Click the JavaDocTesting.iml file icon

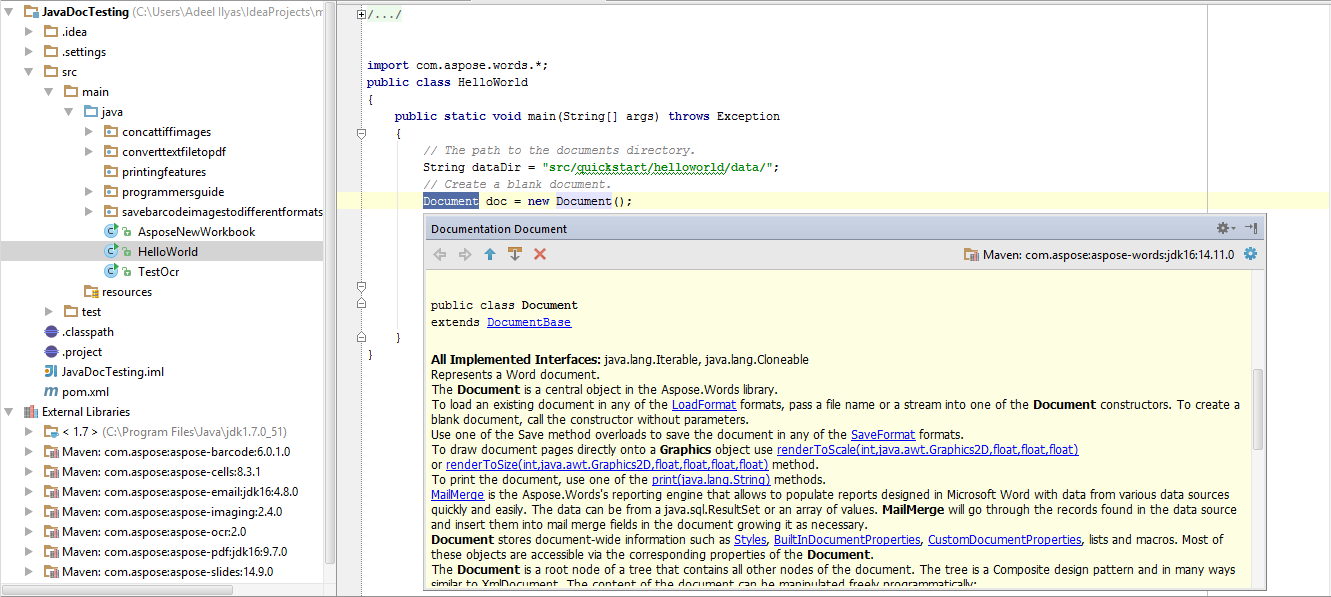(x=51, y=372)
